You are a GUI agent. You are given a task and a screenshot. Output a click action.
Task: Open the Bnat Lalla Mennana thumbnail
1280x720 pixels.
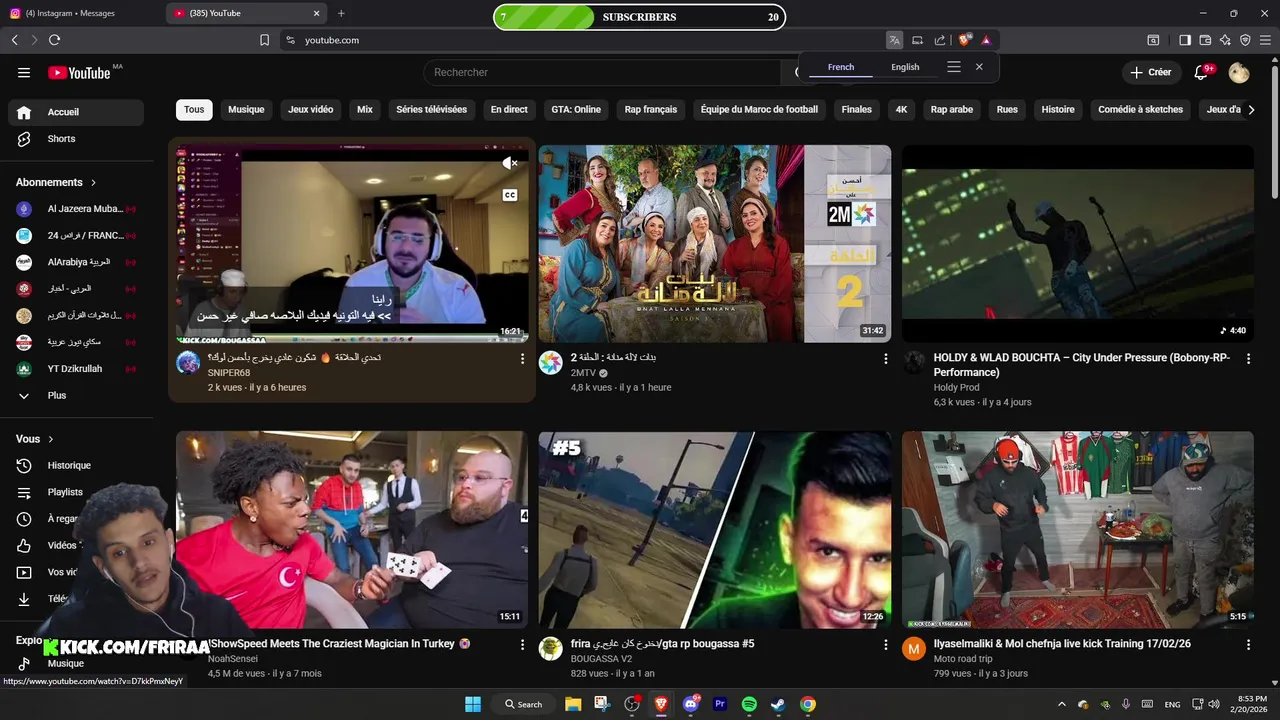coord(714,244)
